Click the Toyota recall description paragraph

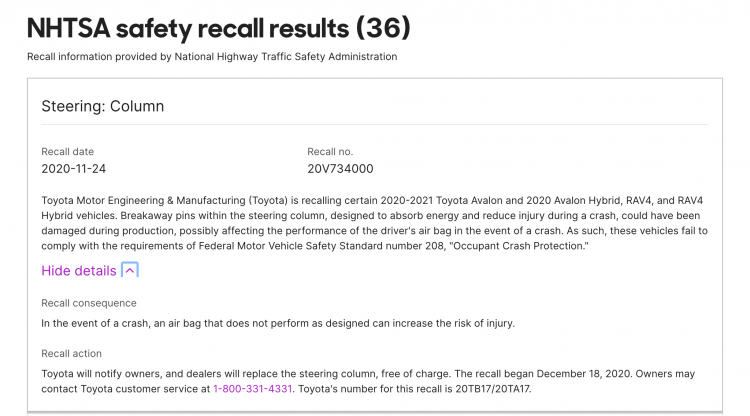[x=375, y=223]
